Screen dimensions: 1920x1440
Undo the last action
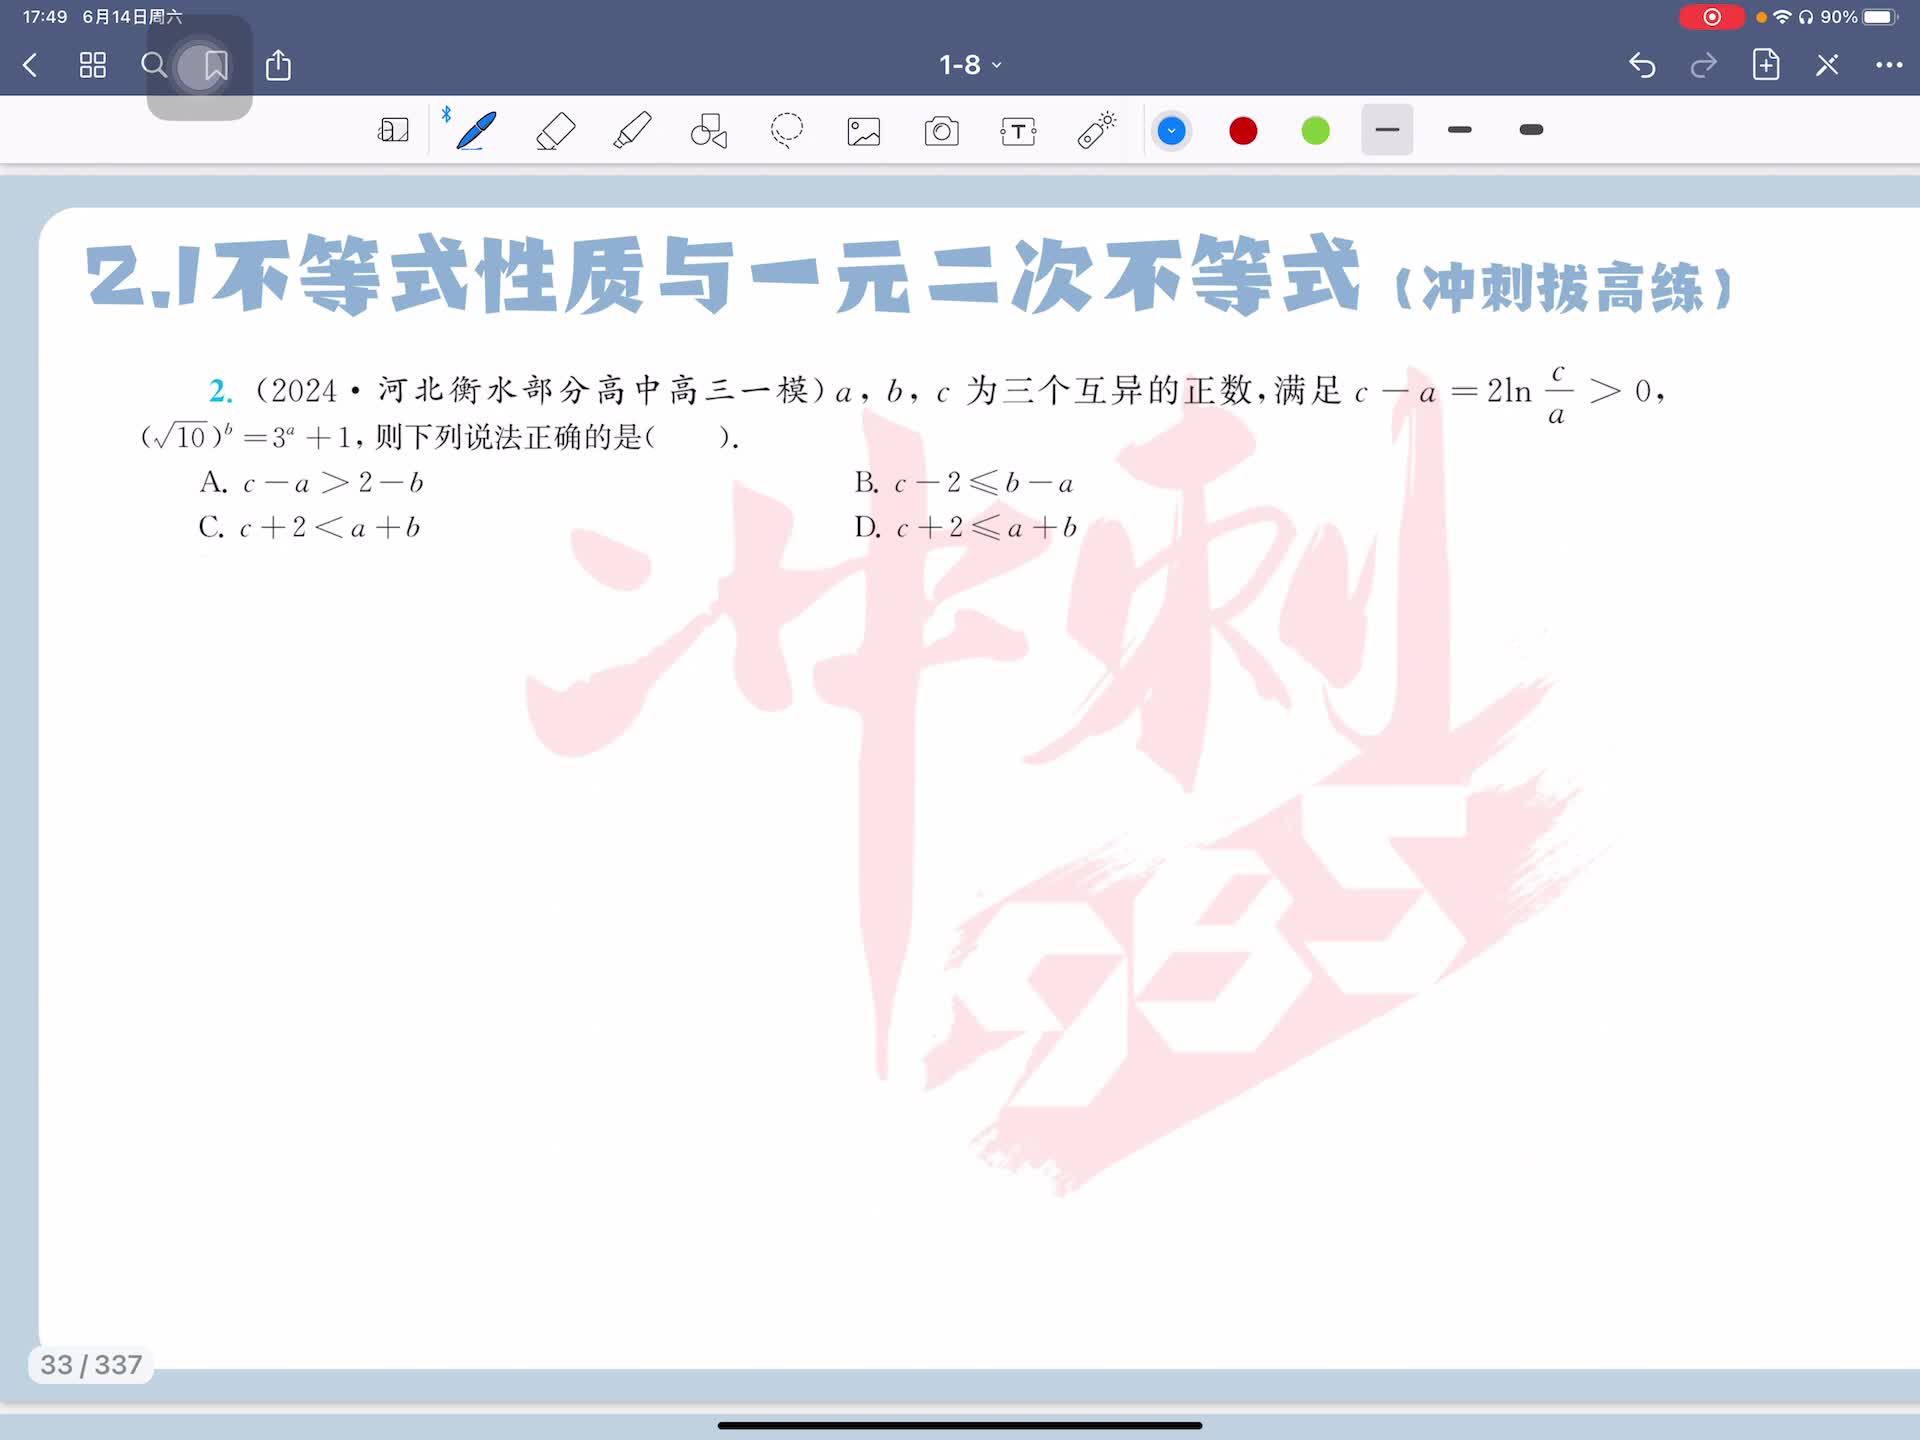(x=1642, y=65)
